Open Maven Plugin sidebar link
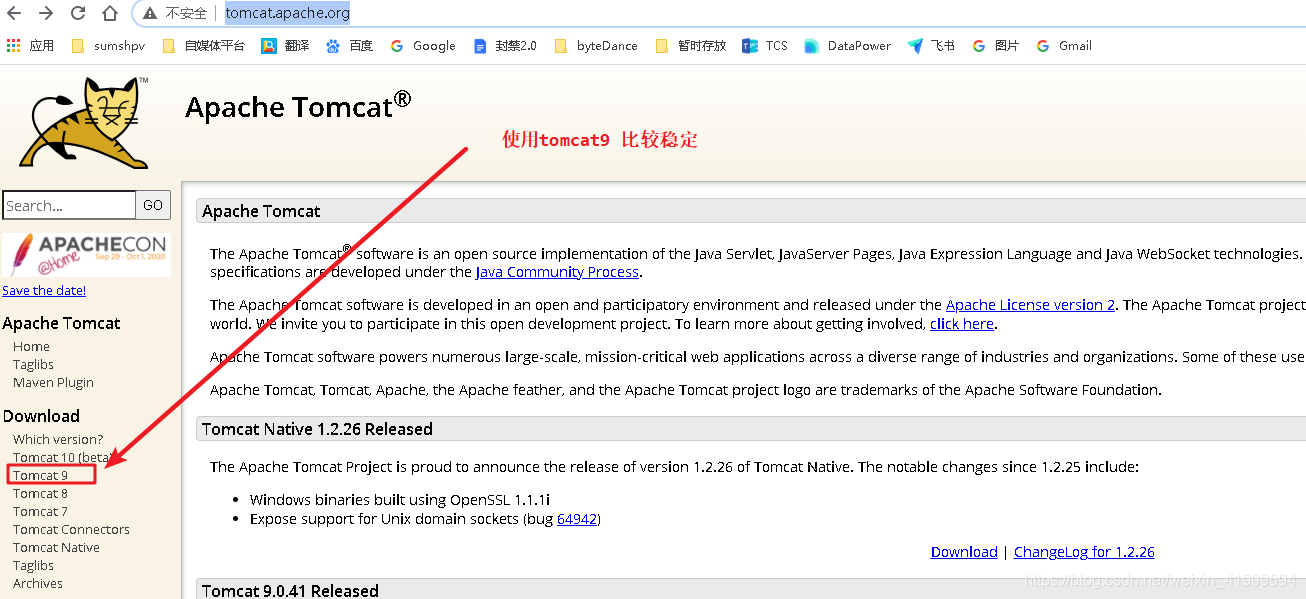1306x599 pixels. tap(54, 383)
